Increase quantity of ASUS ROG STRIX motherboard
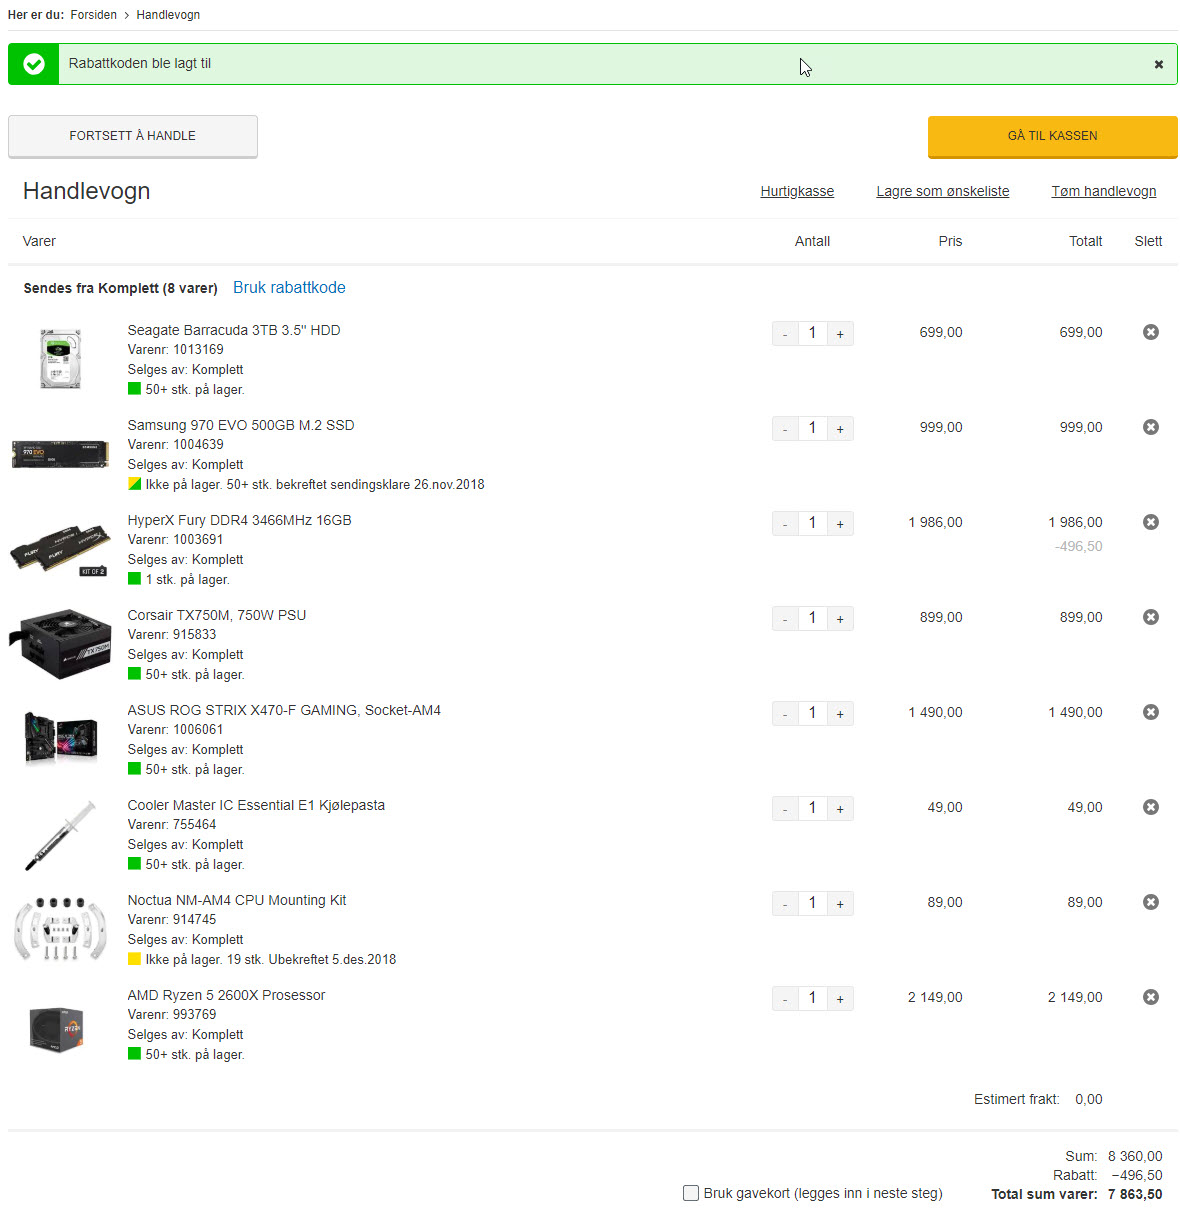 (x=840, y=714)
